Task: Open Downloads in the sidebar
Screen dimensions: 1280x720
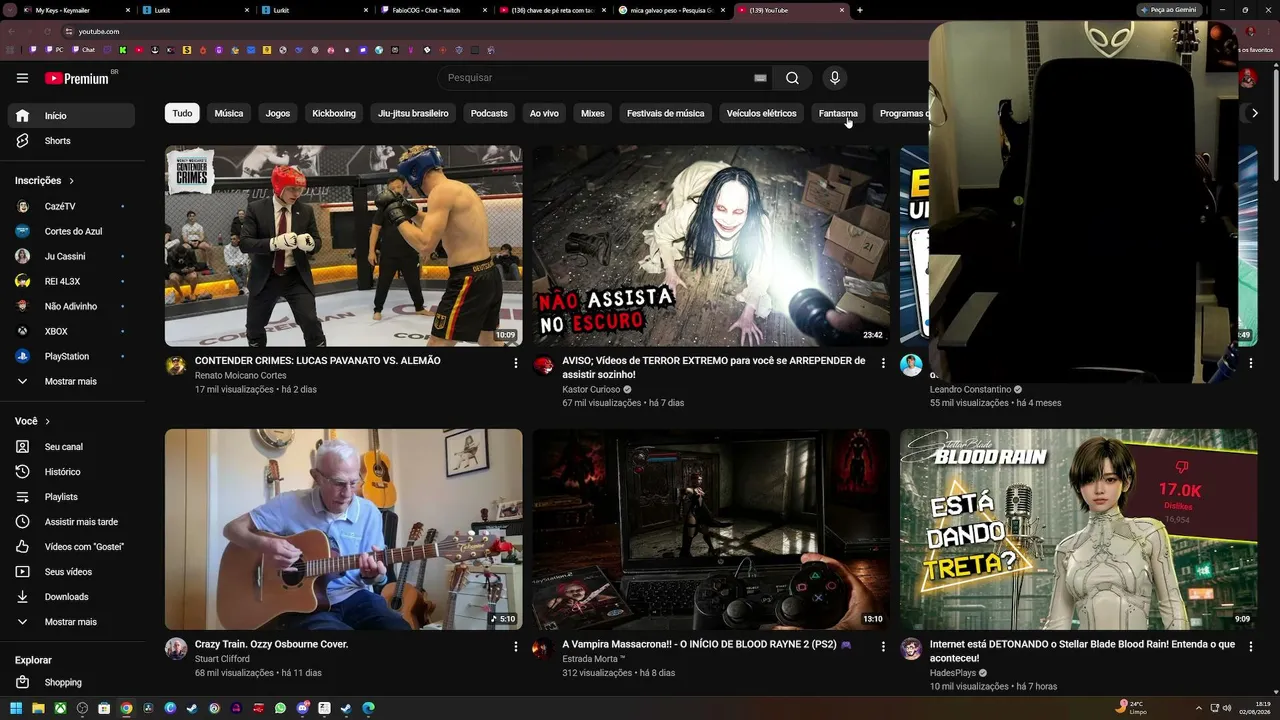Action: [x=71, y=597]
